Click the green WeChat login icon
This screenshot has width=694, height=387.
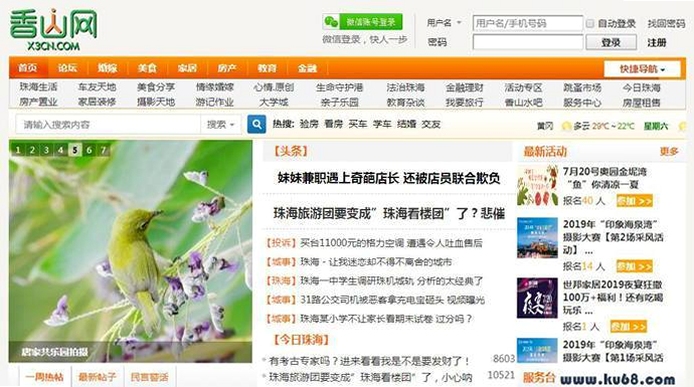331,22
